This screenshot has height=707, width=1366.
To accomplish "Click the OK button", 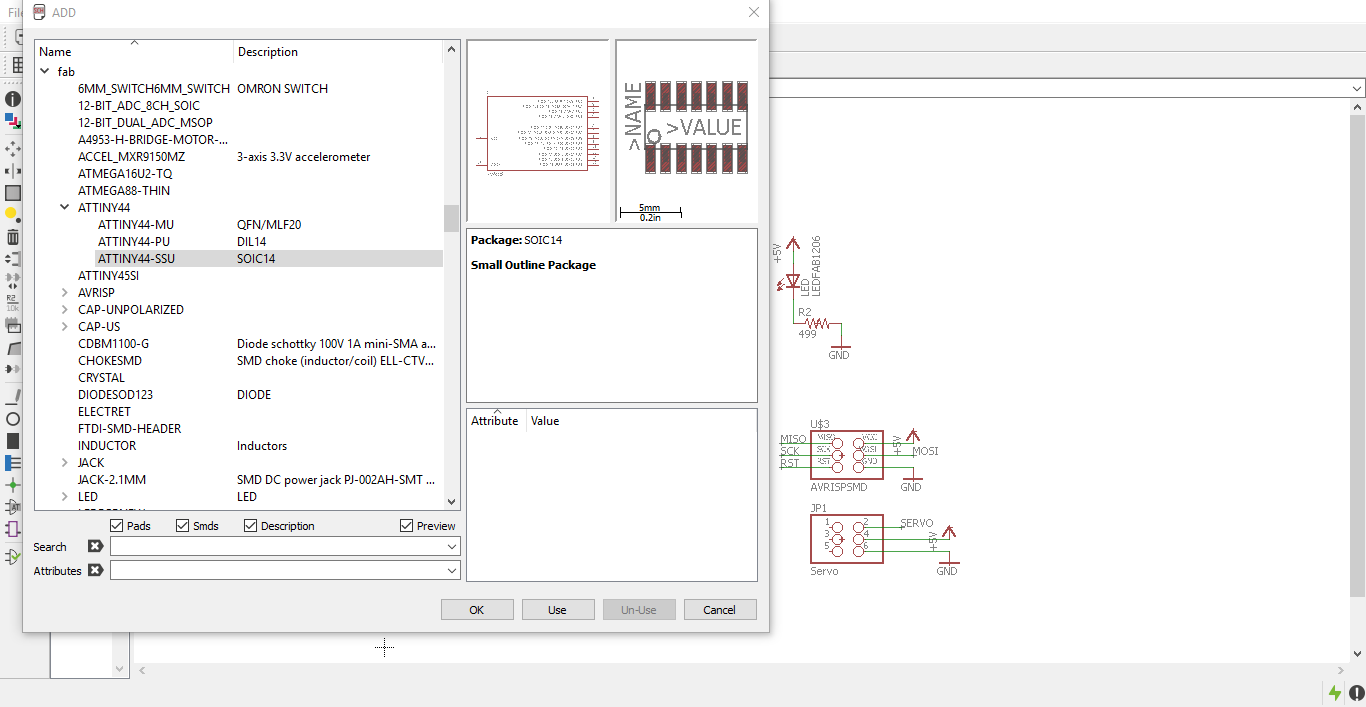I will pos(477,609).
